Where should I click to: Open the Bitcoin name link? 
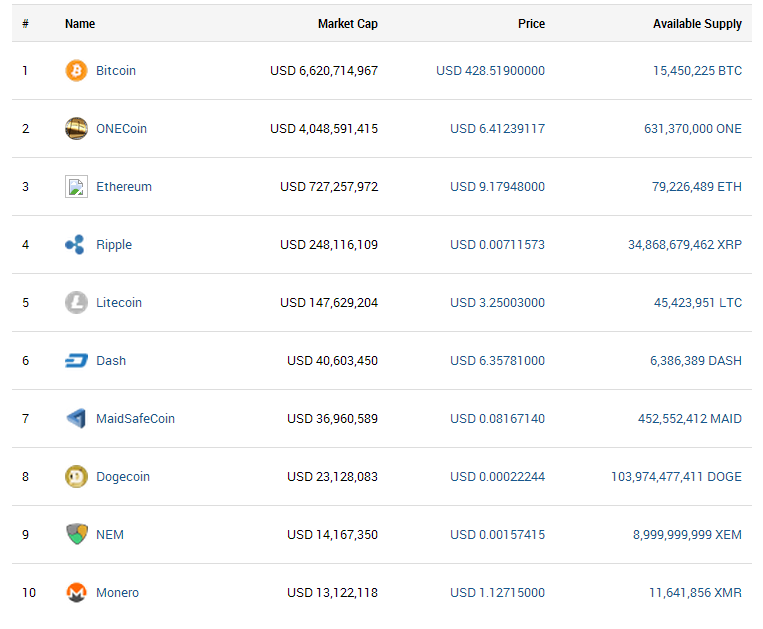coord(116,71)
